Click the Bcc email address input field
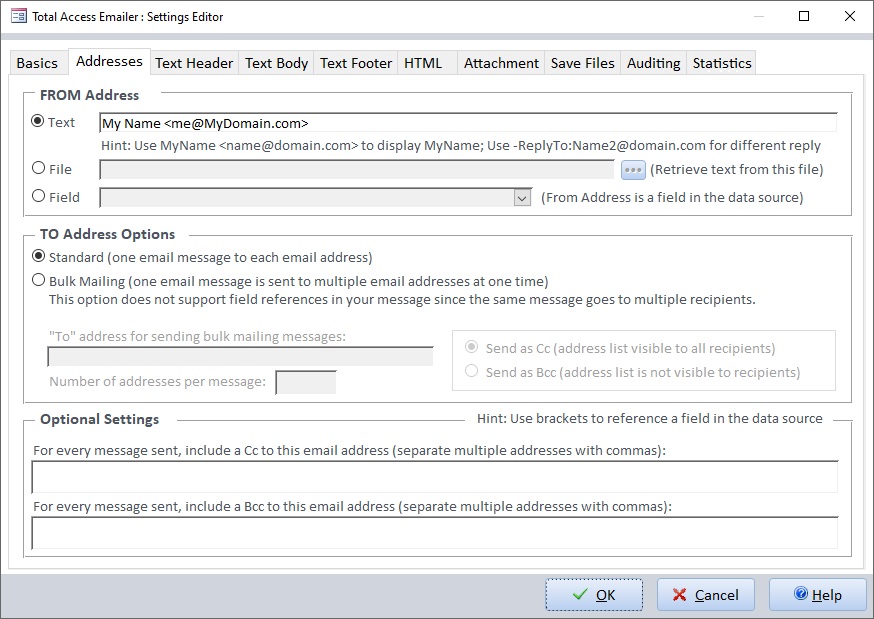The image size is (874, 619). (x=435, y=533)
